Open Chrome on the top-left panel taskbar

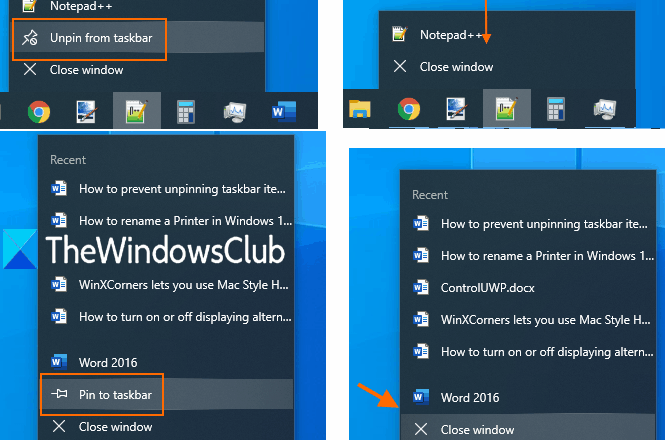tap(39, 112)
